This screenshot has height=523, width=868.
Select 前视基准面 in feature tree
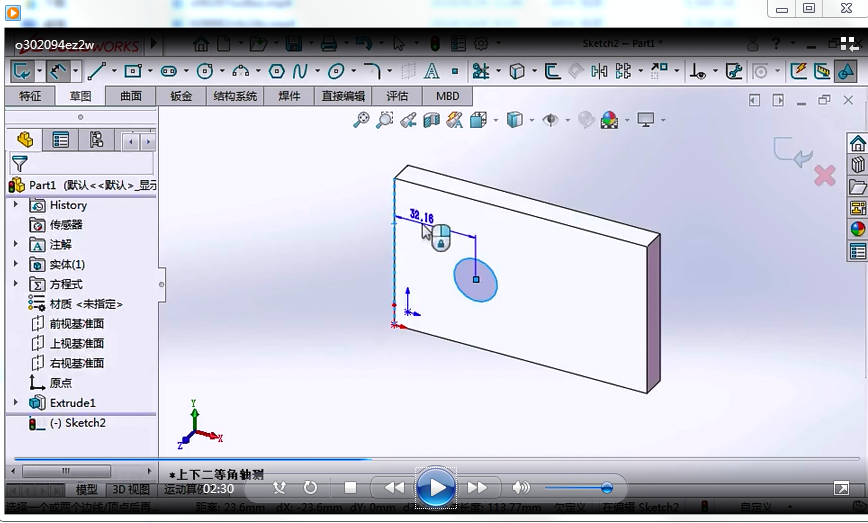click(x=76, y=324)
